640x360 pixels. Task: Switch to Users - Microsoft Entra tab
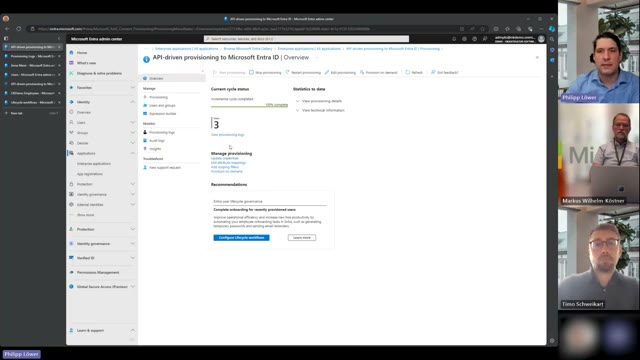(x=32, y=75)
